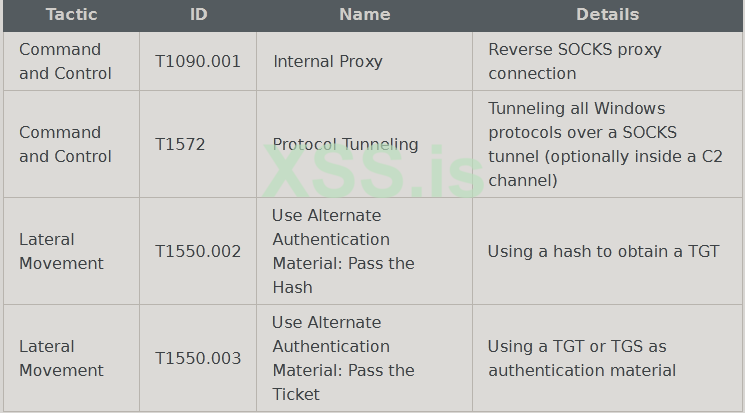This screenshot has height=413, width=745.
Task: Select the T1550.003 ID cell
Action: 198,358
